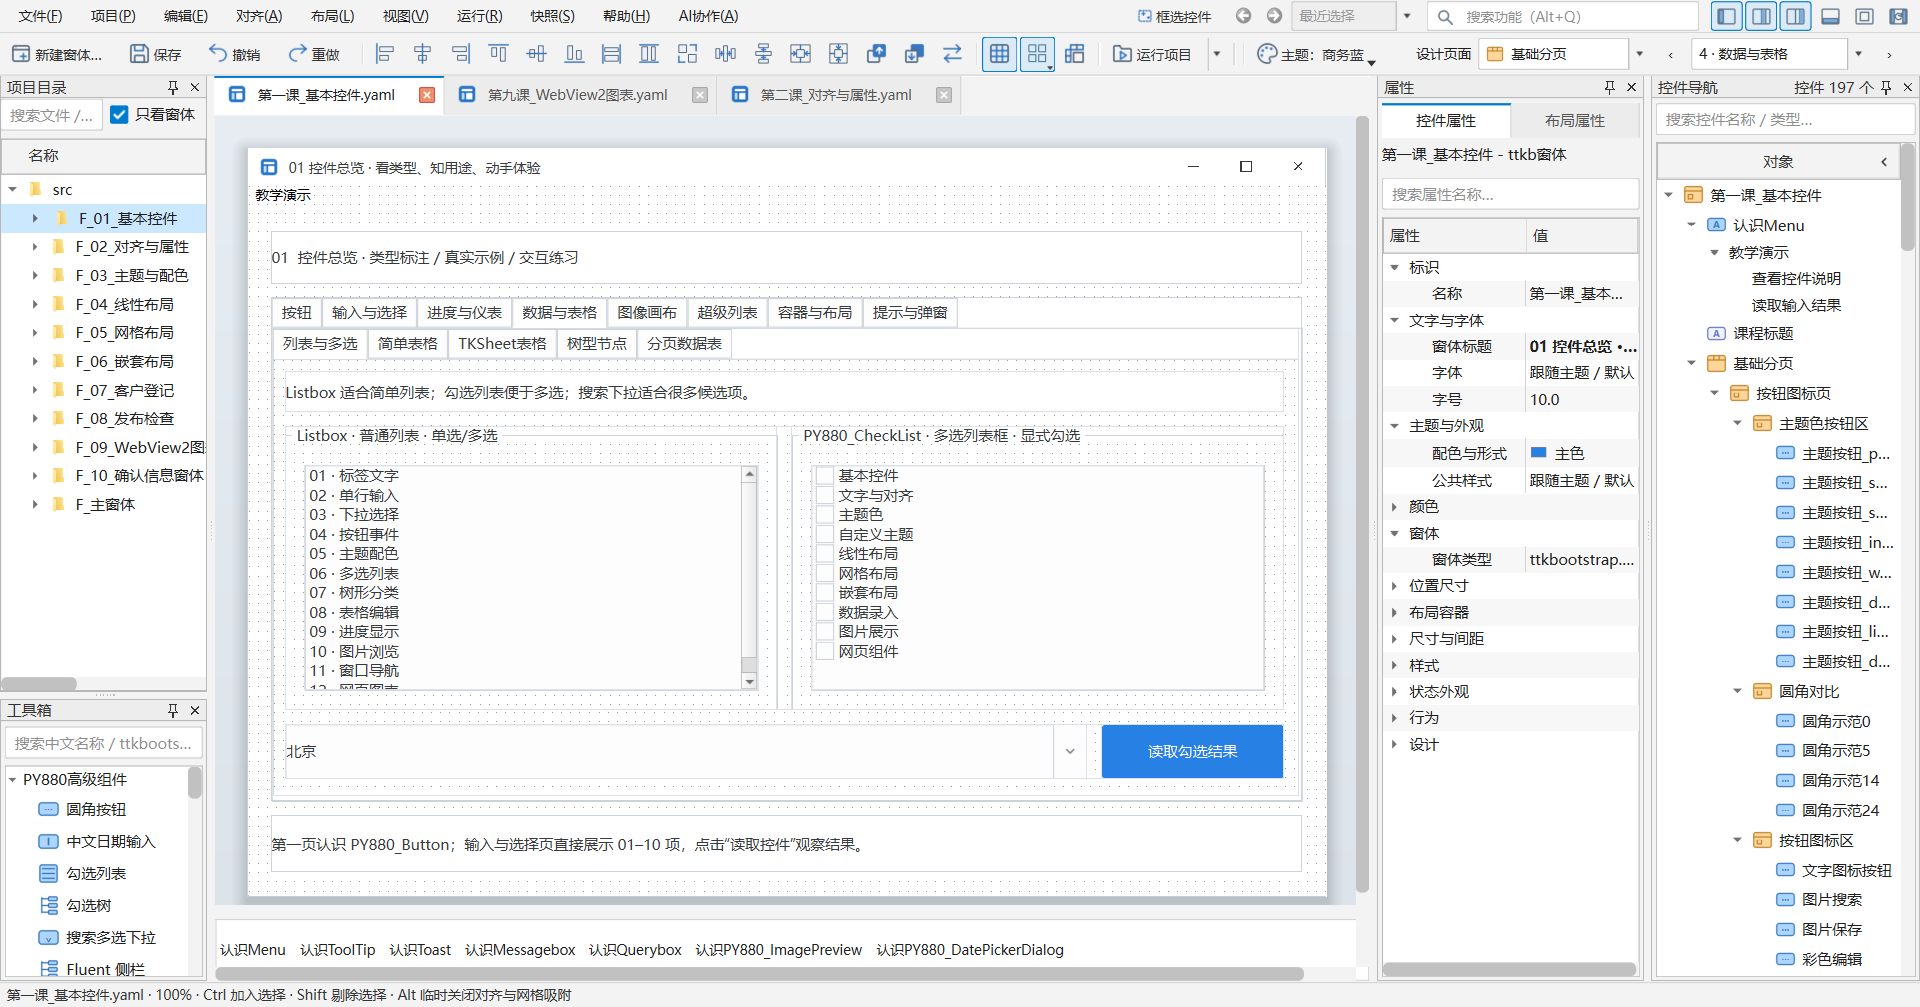1920x1007 pixels.
Task: Click the center horizontally in container icon
Action: 801,54
